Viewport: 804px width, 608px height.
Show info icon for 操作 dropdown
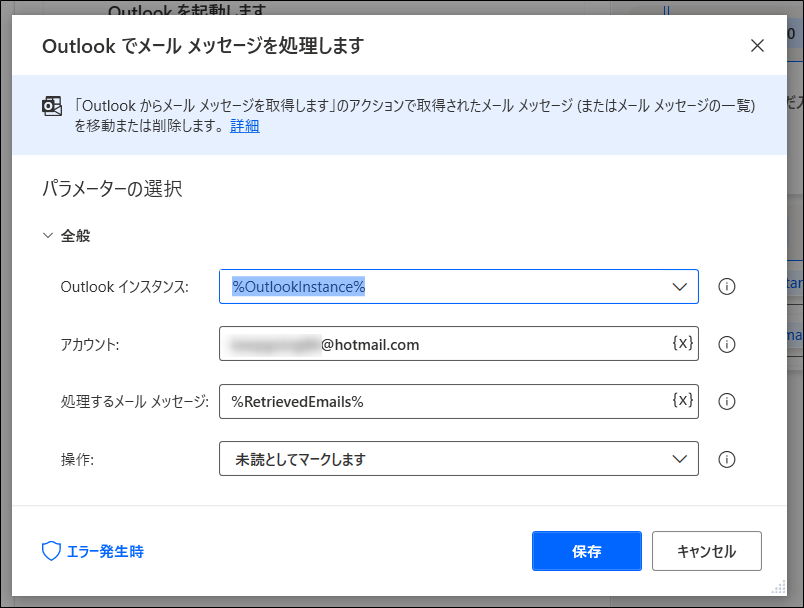pos(726,459)
